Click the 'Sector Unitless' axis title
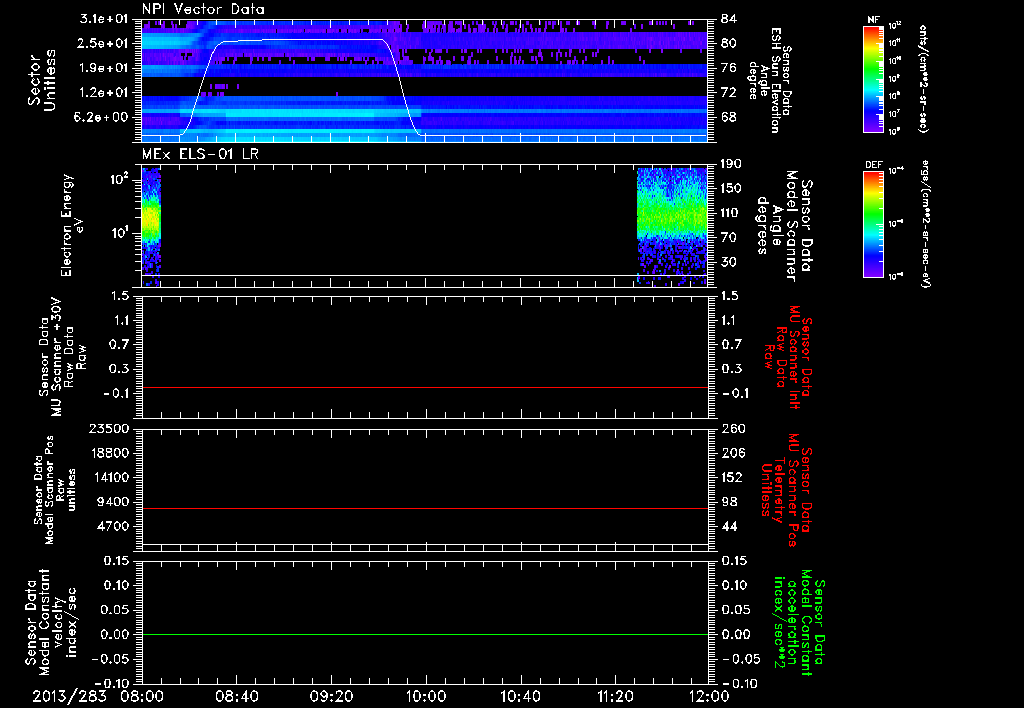This screenshot has width=1024, height=708. click(x=42, y=80)
